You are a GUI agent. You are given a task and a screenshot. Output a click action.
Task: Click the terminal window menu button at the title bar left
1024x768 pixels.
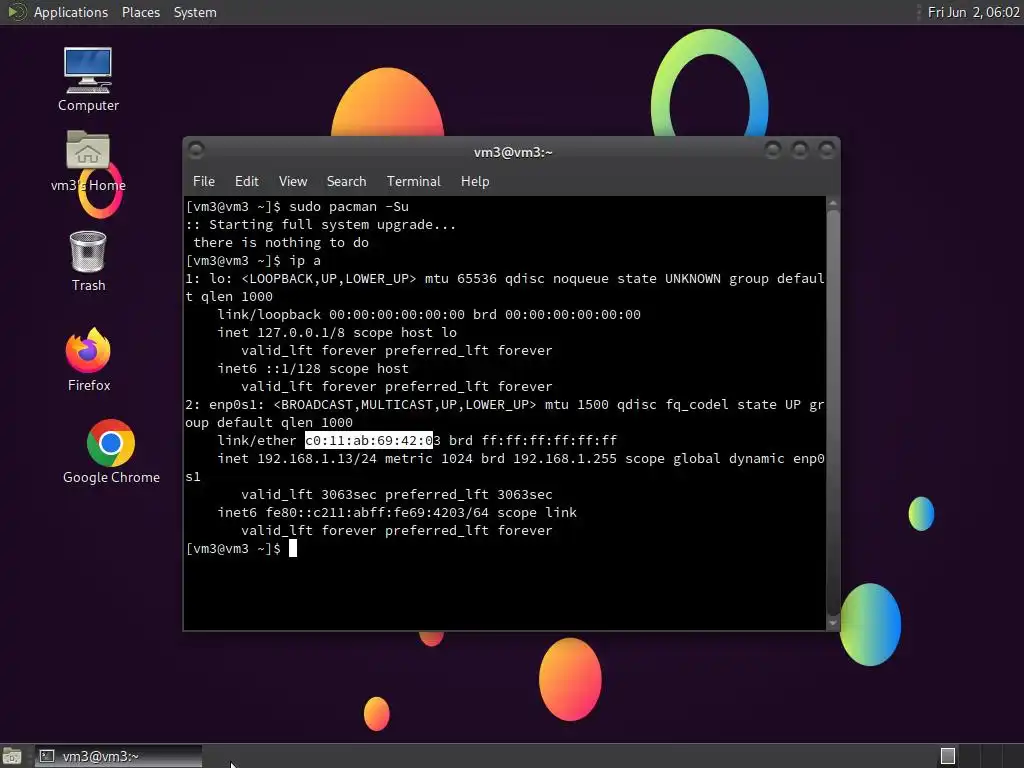coord(196,151)
